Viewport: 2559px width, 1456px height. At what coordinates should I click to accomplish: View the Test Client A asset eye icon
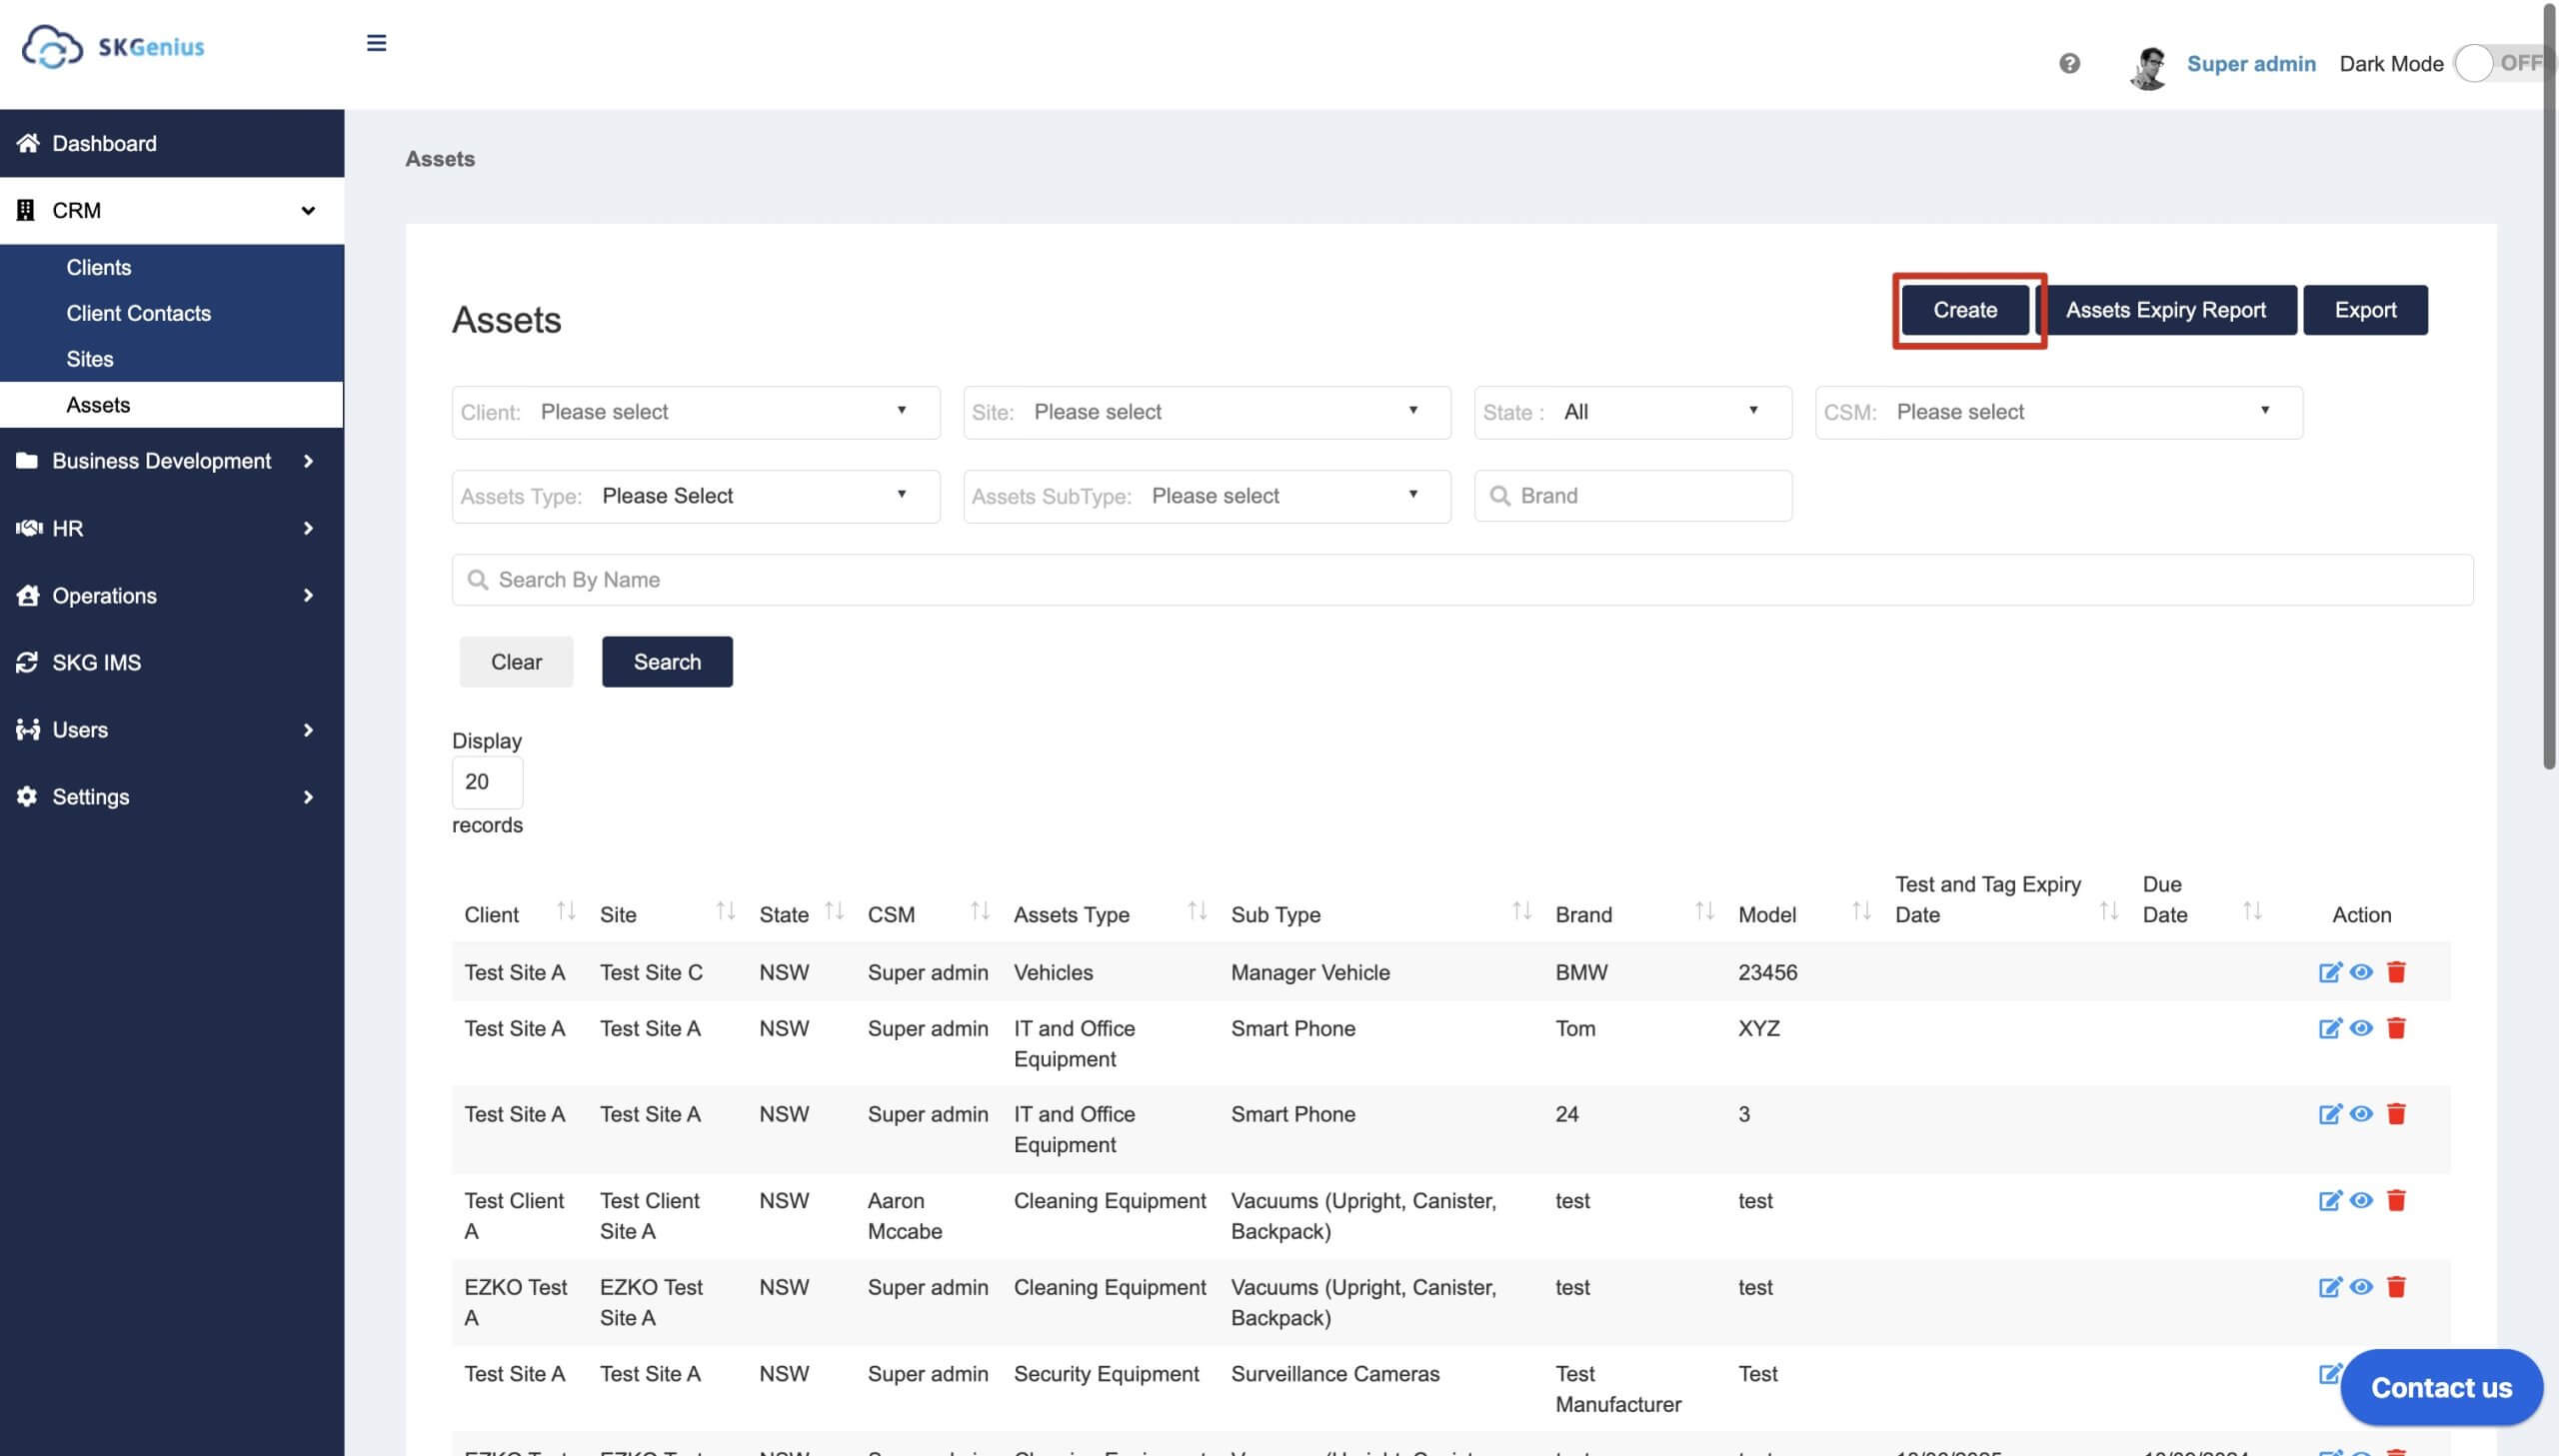pos(2361,1200)
